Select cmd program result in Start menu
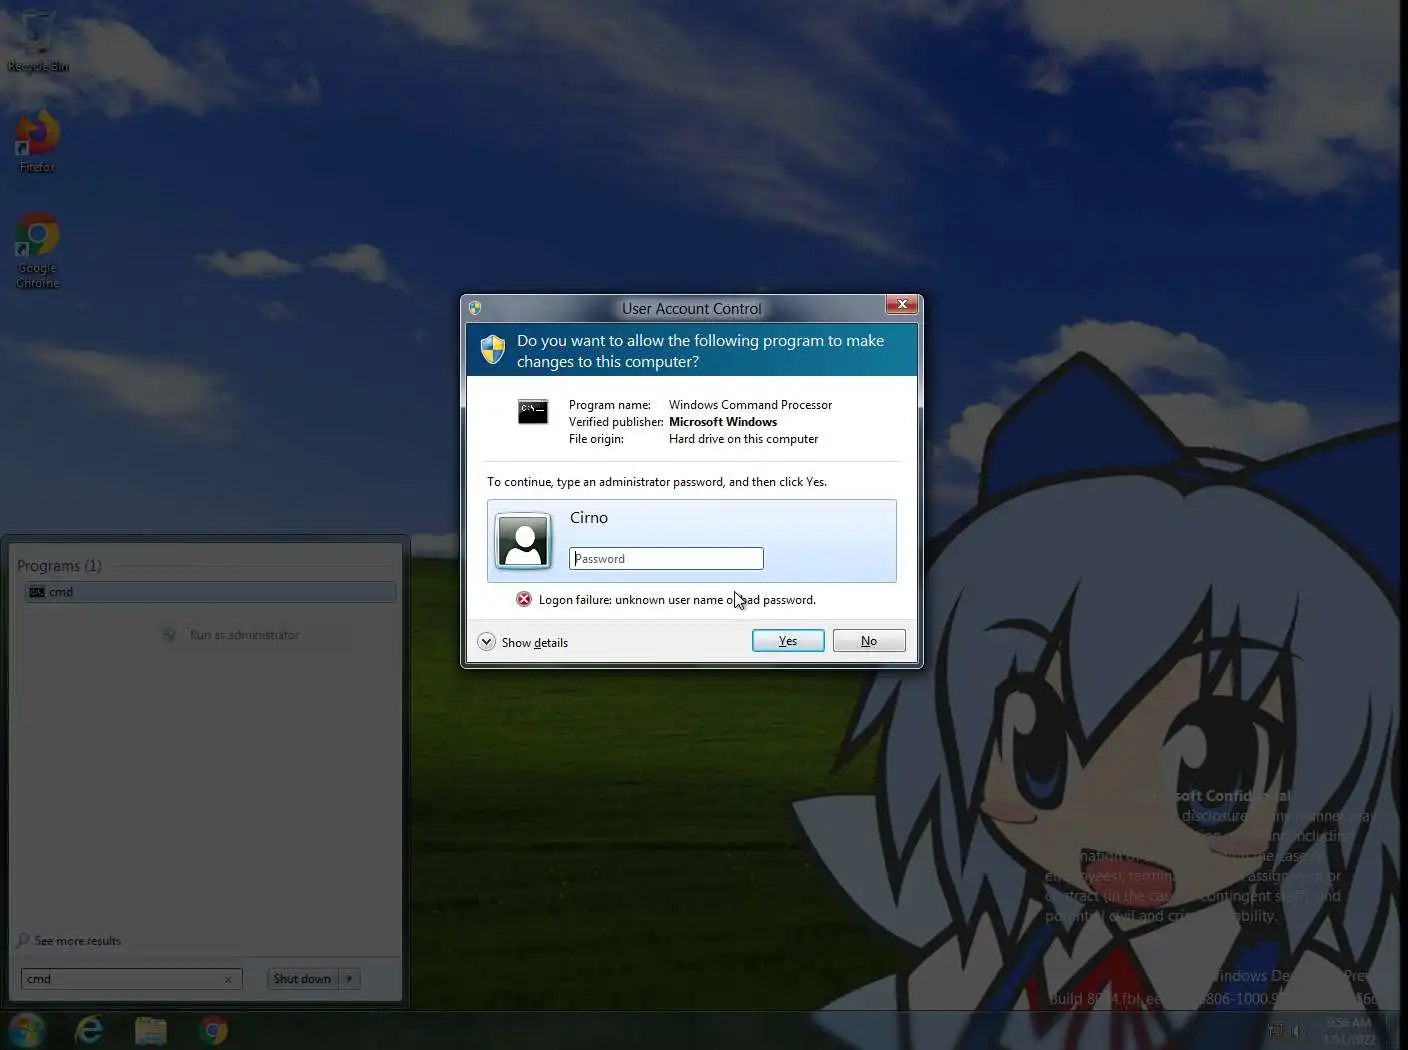The width and height of the screenshot is (1408, 1050). 210,592
